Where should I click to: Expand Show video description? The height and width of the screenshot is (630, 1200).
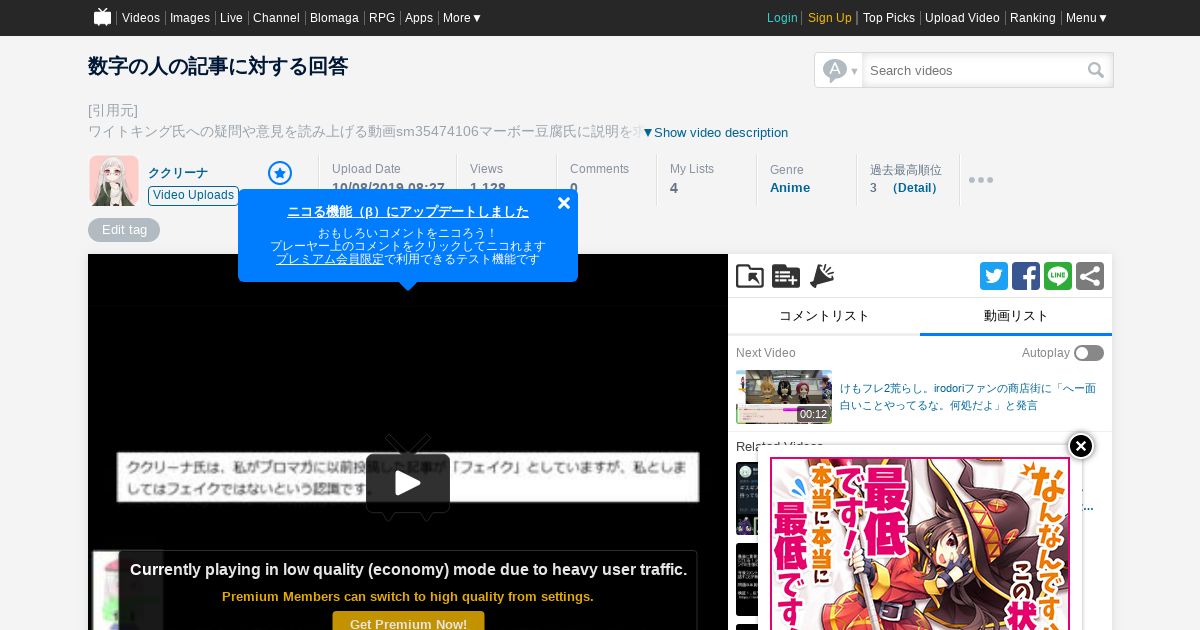pyautogui.click(x=715, y=133)
